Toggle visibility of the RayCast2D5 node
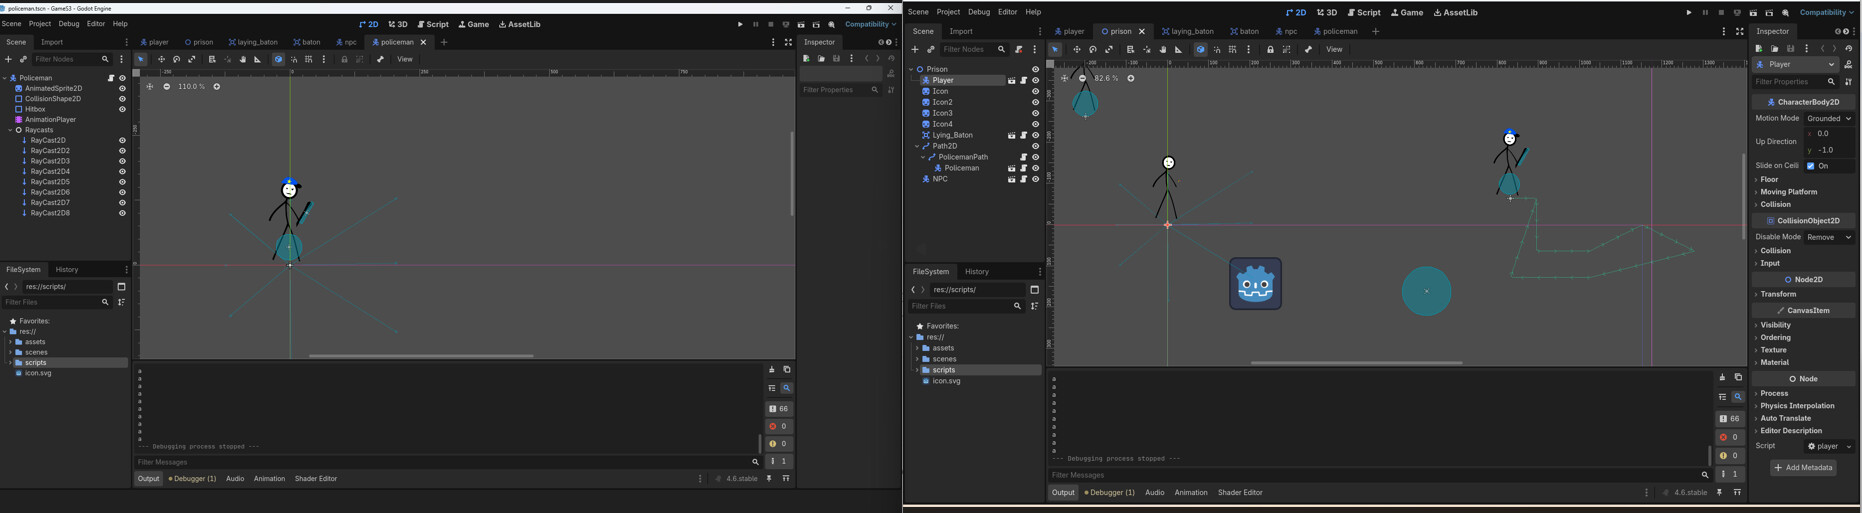This screenshot has width=1862, height=513. pyautogui.click(x=122, y=182)
